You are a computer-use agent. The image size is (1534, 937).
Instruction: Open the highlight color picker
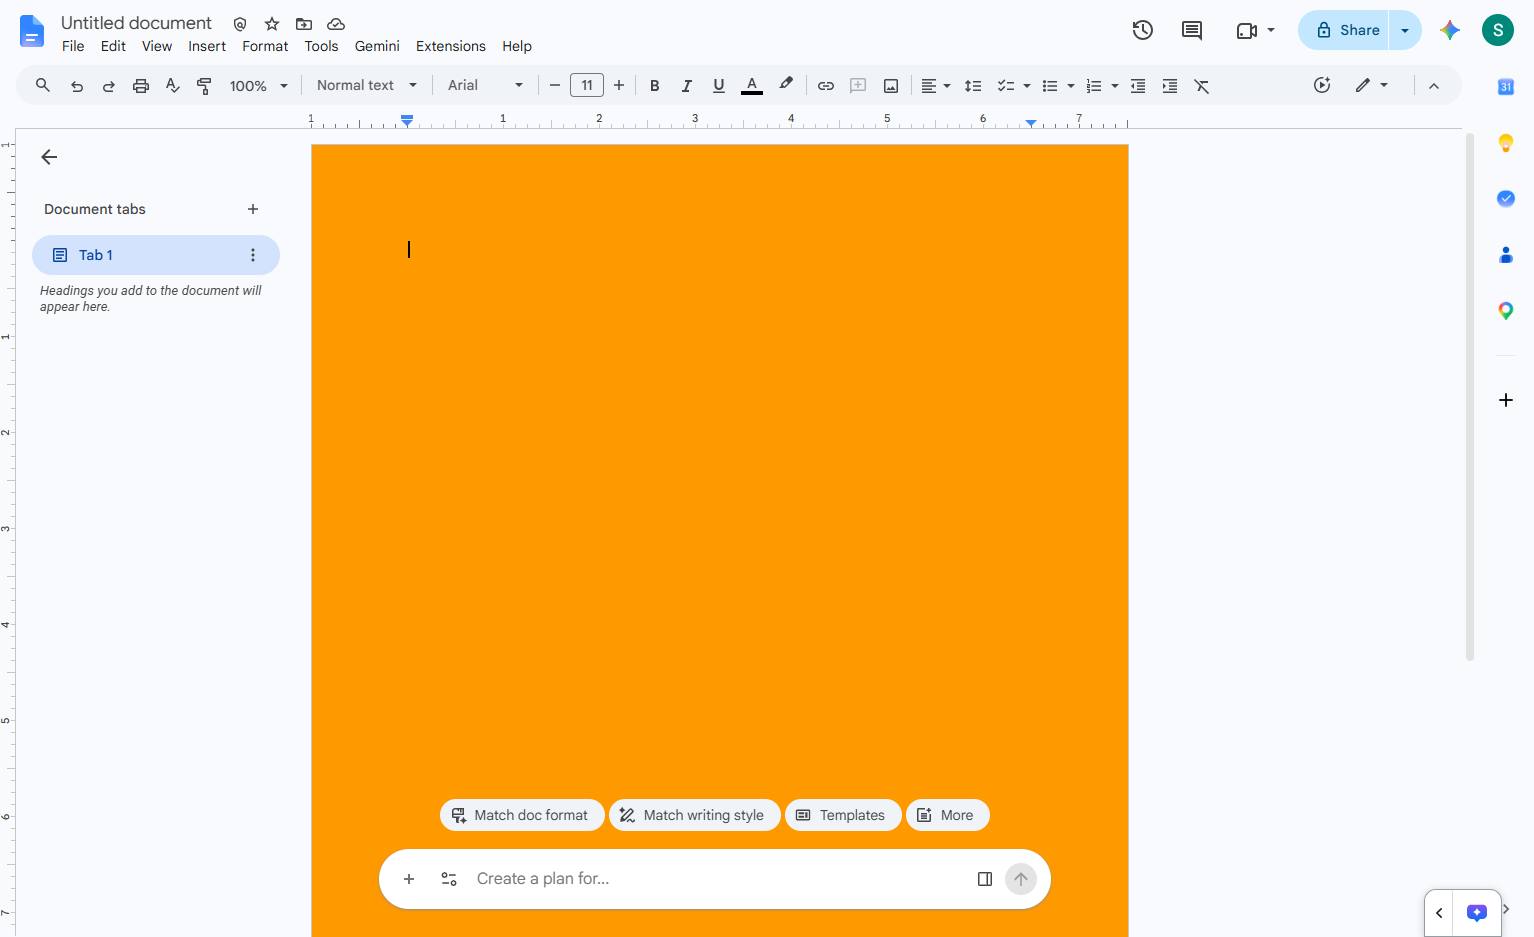[x=786, y=86]
